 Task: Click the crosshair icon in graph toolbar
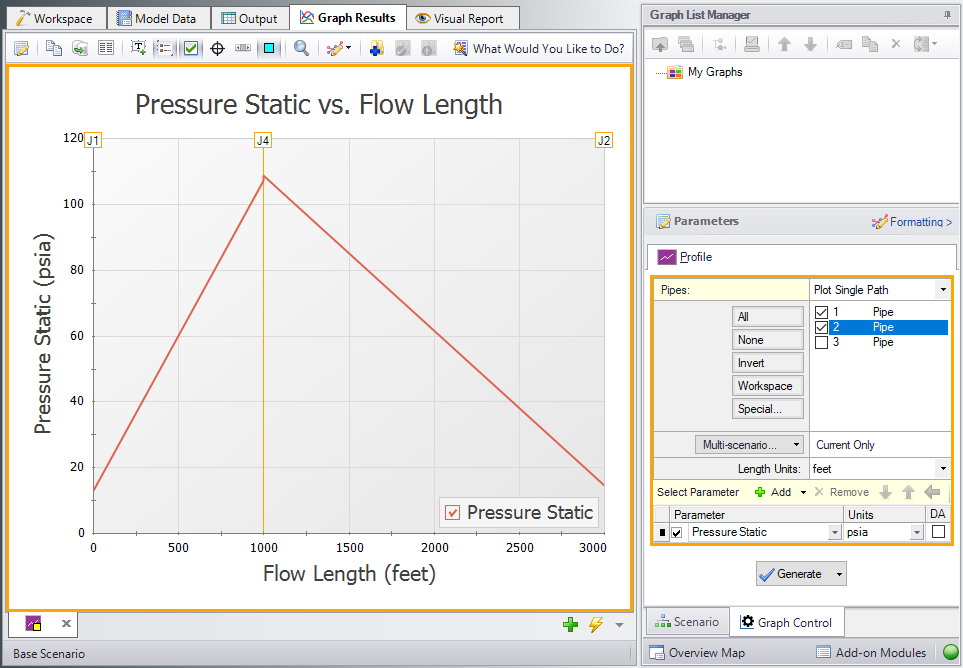tap(217, 48)
